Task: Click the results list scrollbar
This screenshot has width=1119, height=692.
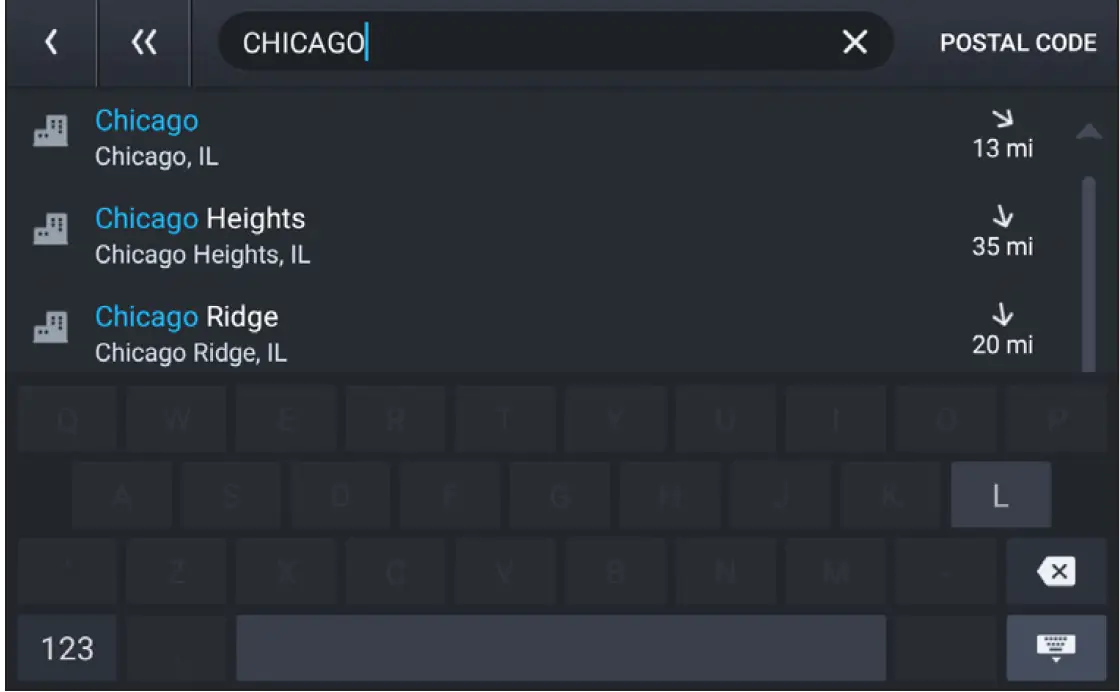Action: [x=1089, y=270]
